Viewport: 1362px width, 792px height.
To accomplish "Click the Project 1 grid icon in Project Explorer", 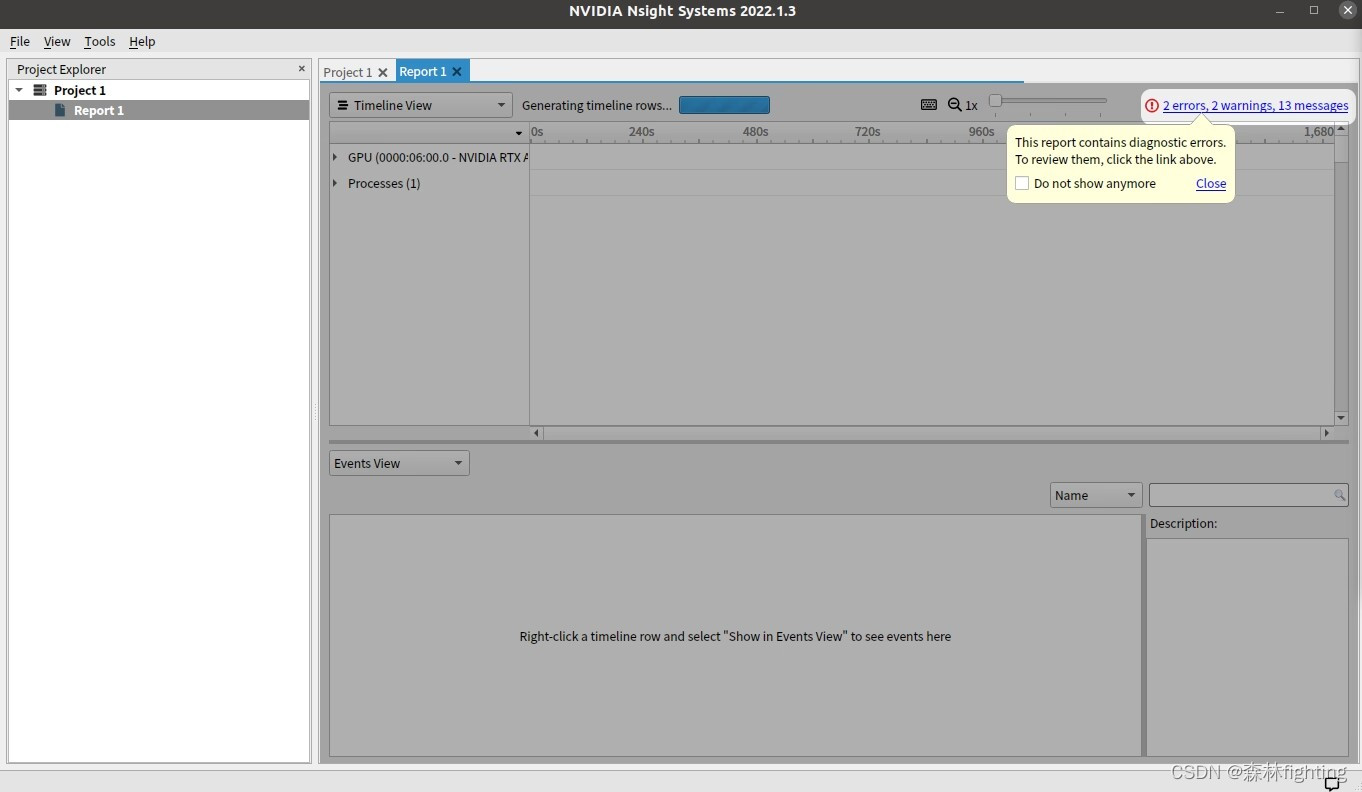I will pos(38,90).
